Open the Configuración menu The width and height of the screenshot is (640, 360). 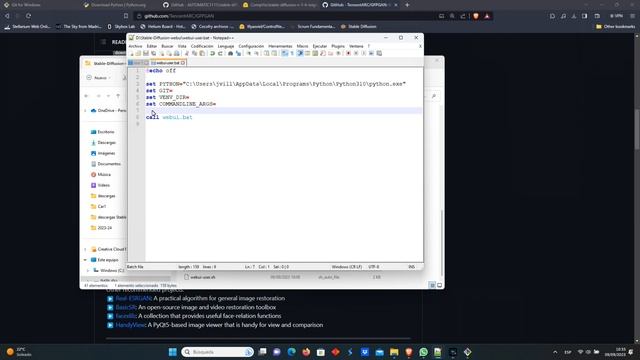coord(251,46)
